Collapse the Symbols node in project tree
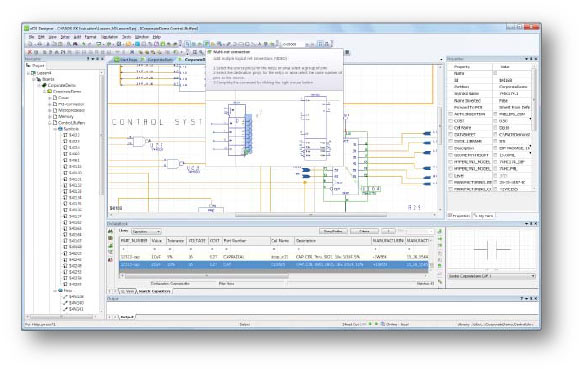This screenshot has height=373, width=584. click(55, 129)
